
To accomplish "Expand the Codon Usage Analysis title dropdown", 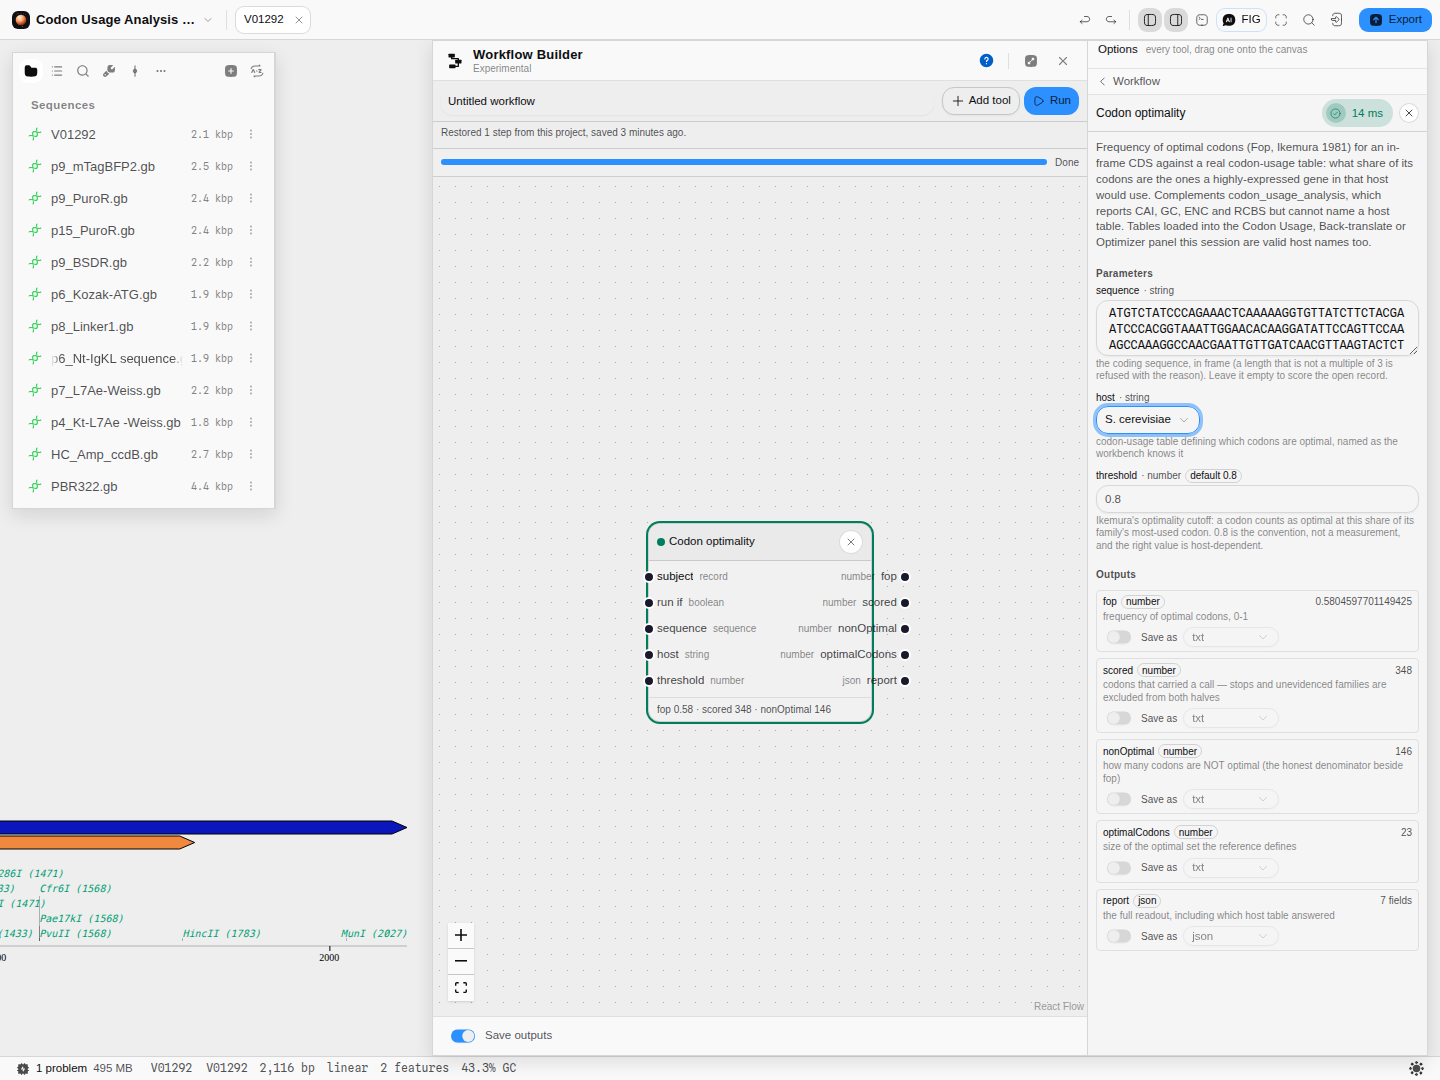I will click(208, 20).
